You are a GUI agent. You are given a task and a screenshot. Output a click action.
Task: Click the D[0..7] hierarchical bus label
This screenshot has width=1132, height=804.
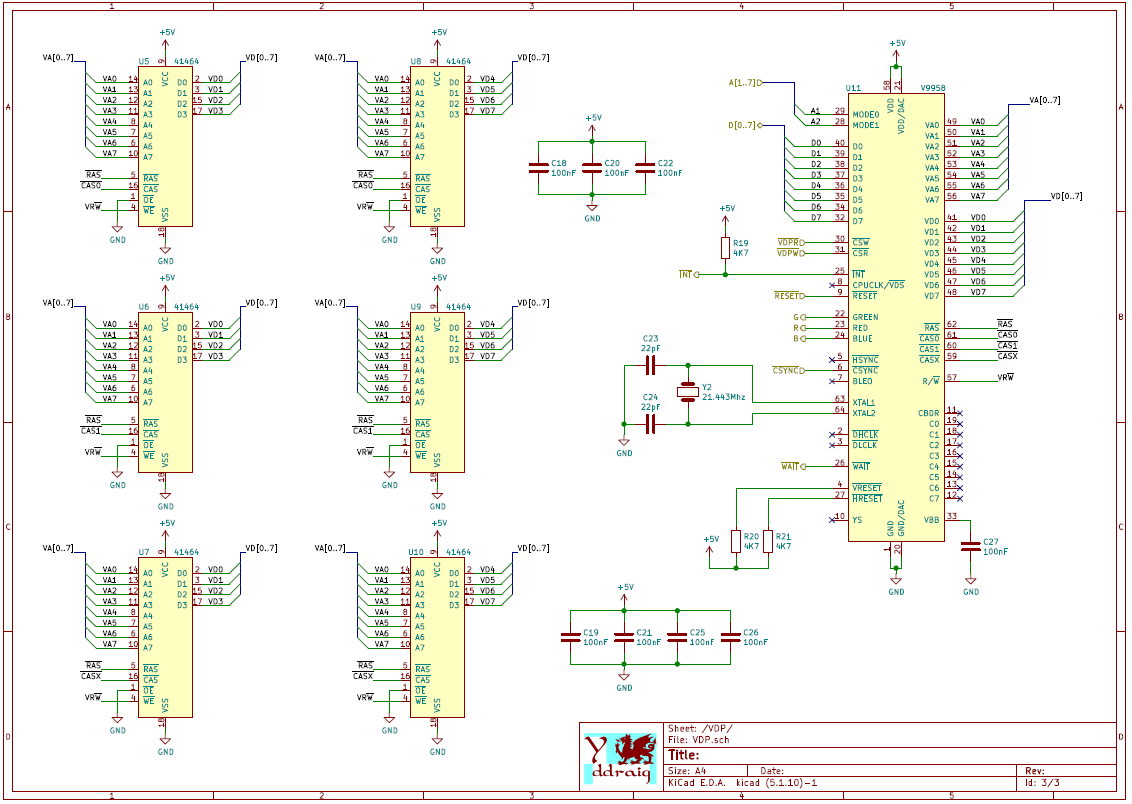coord(745,126)
